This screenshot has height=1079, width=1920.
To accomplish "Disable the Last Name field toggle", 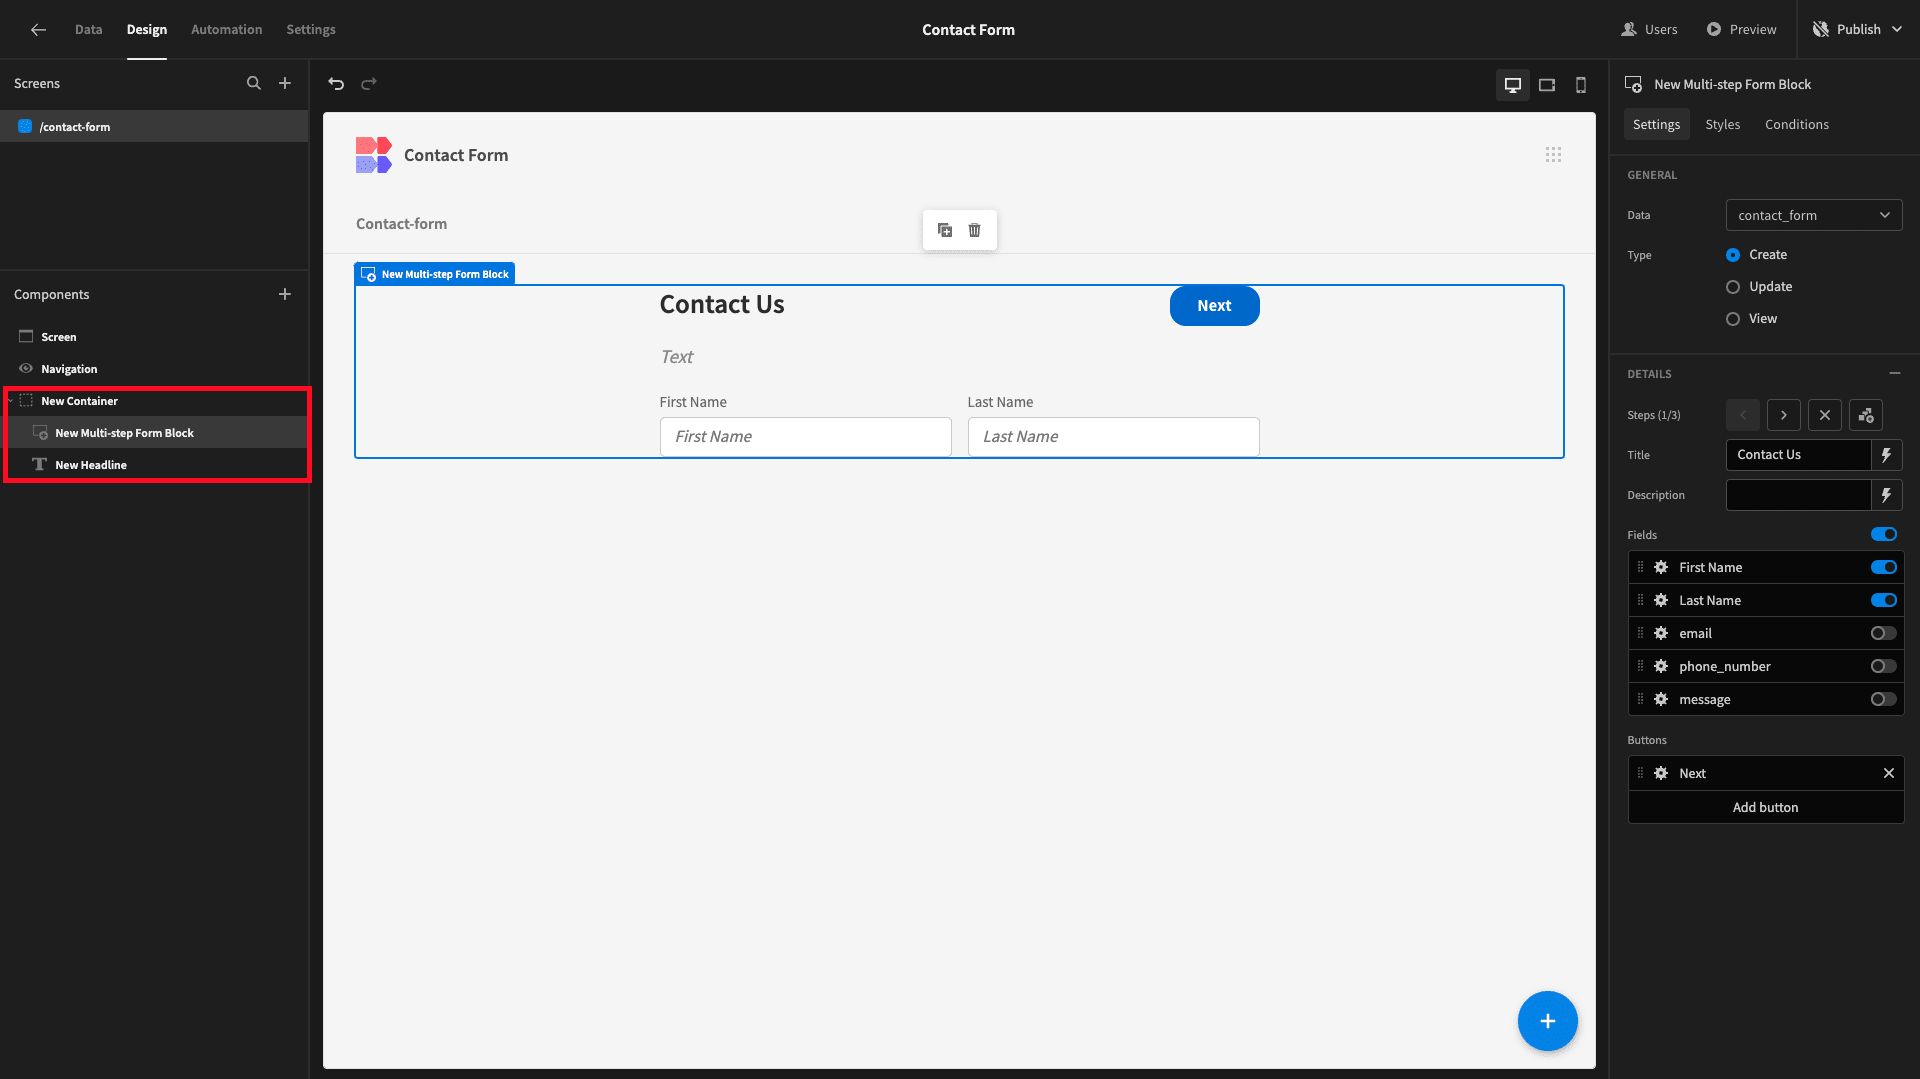I will pyautogui.click(x=1883, y=600).
